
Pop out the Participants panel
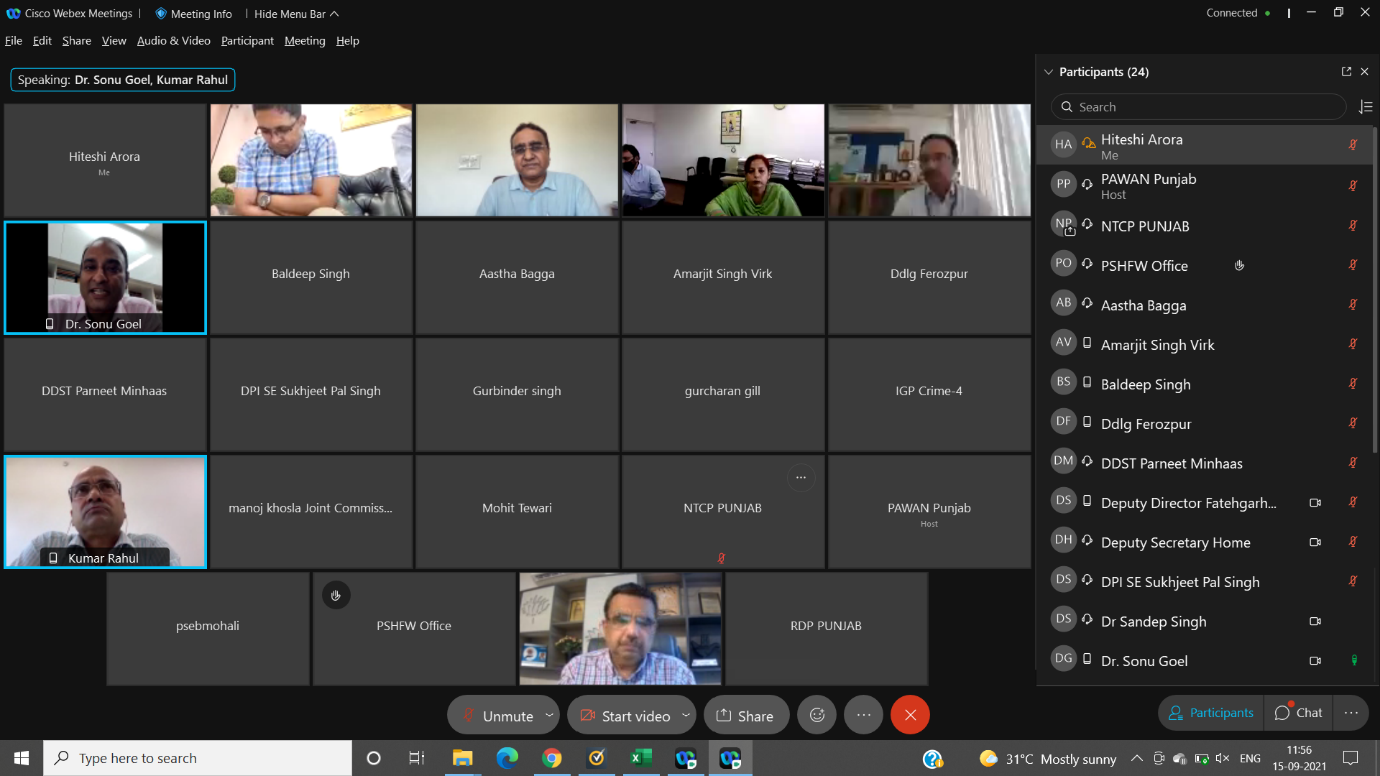(1346, 72)
